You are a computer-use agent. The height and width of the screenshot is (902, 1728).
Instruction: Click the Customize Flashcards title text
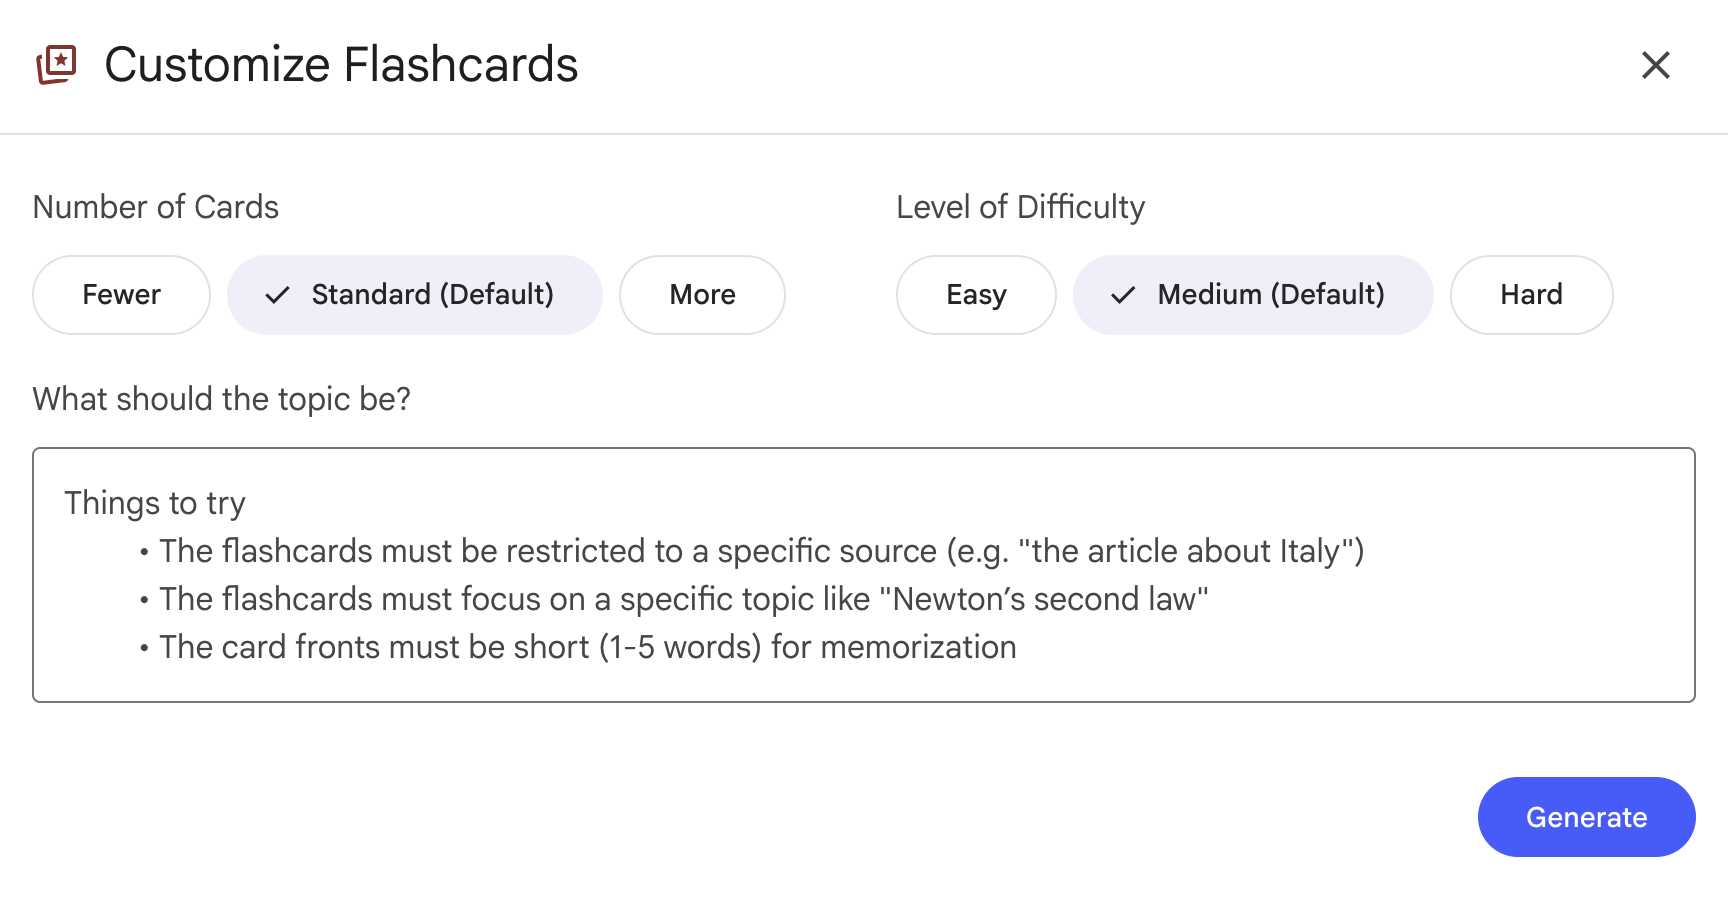342,64
